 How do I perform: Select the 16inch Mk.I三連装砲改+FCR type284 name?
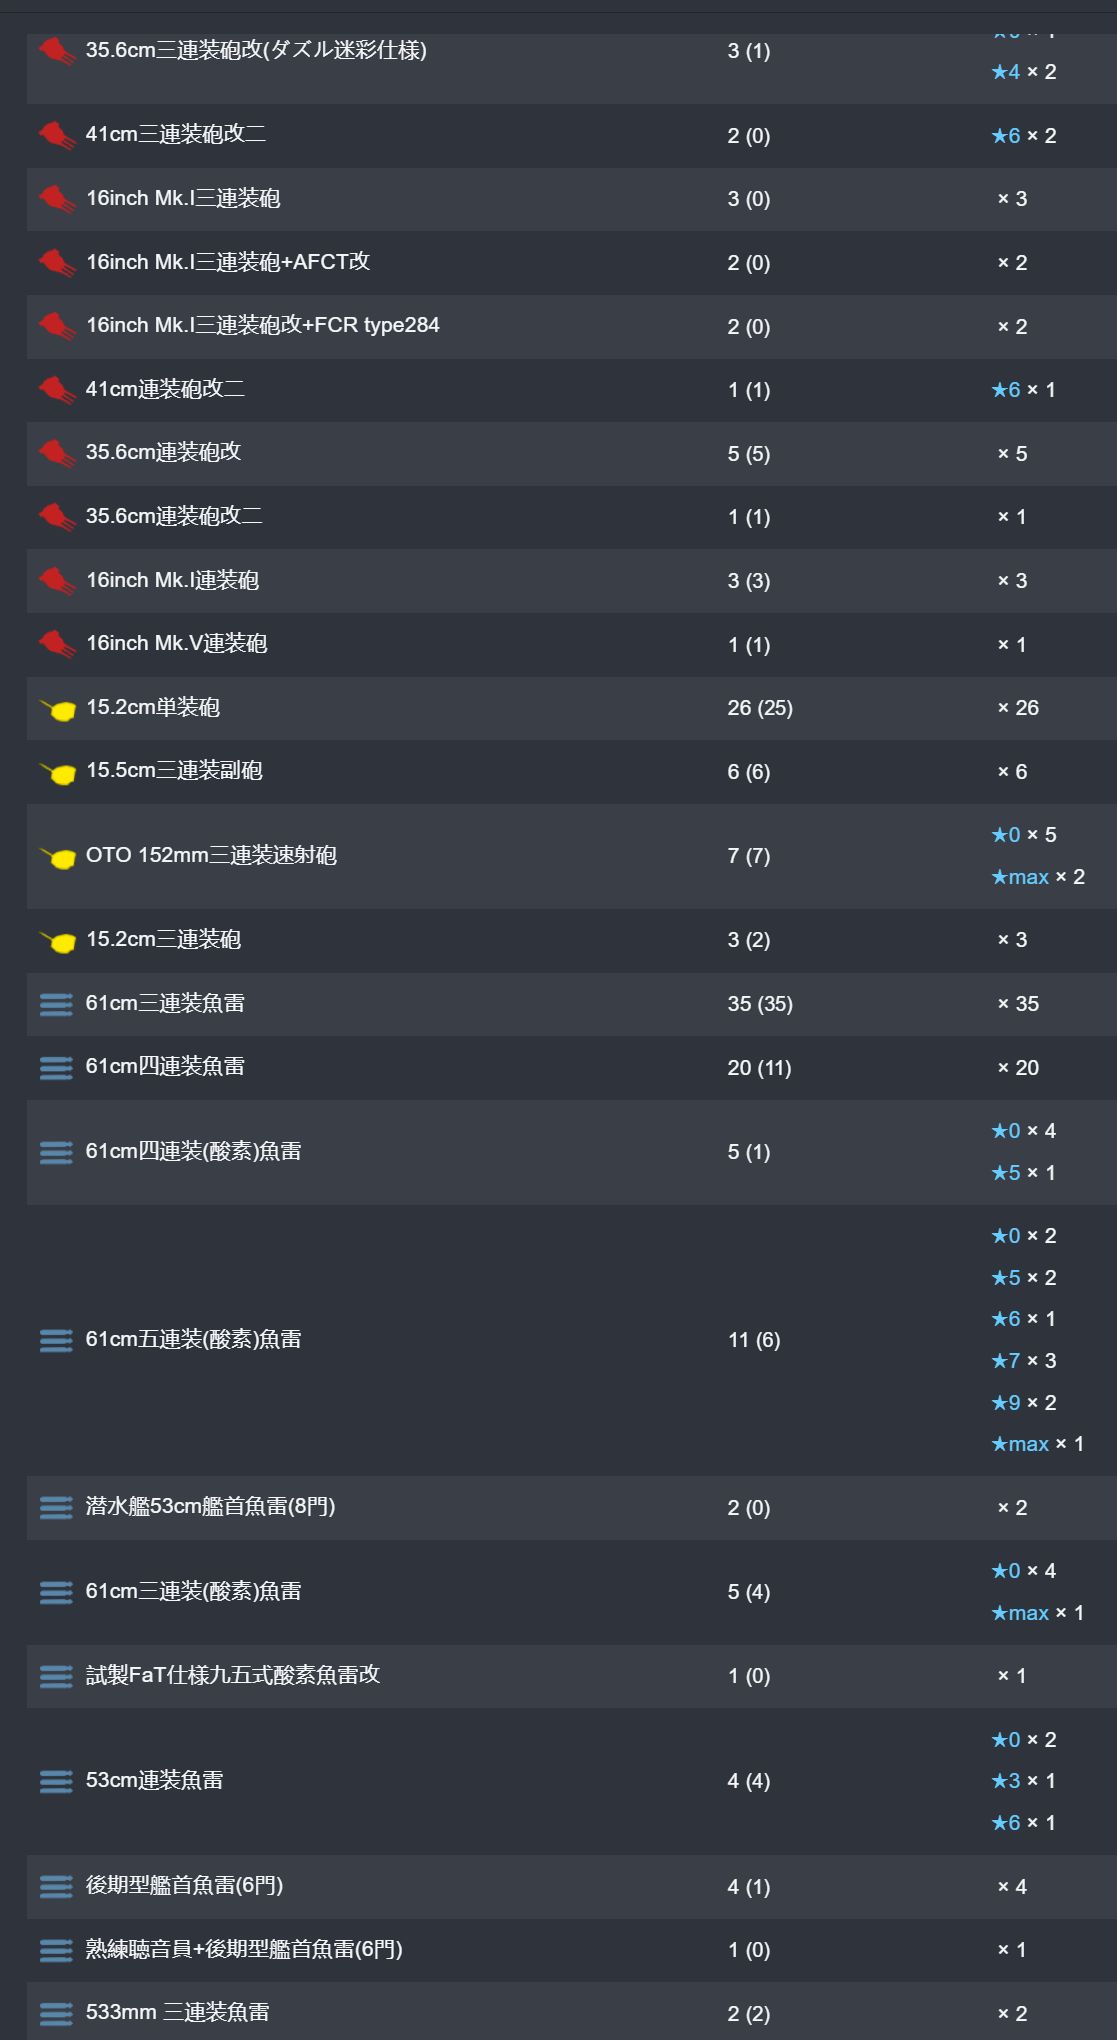pyautogui.click(x=262, y=325)
